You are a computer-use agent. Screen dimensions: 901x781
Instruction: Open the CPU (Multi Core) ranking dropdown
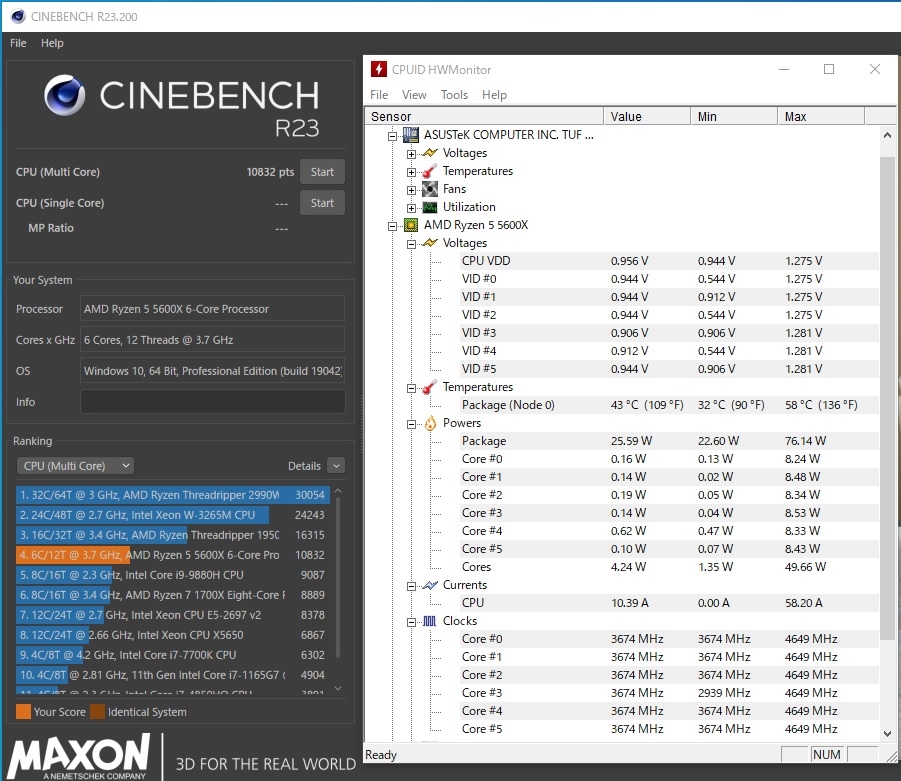click(75, 465)
